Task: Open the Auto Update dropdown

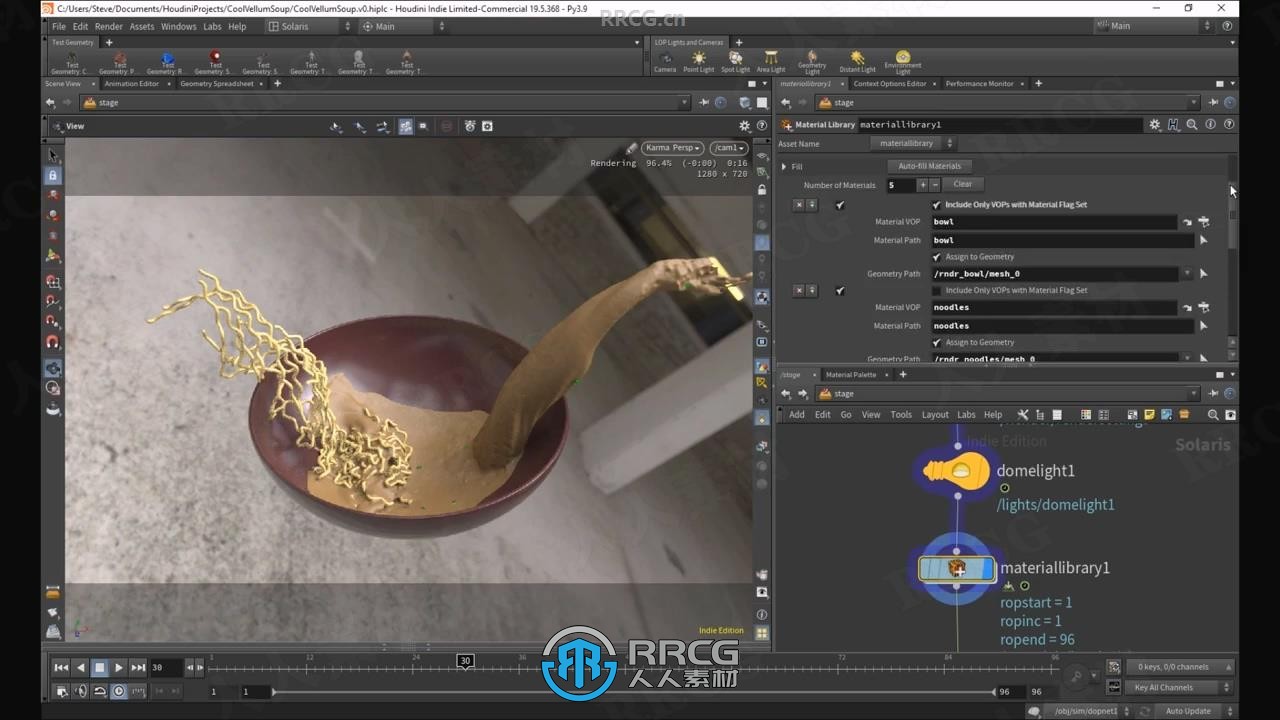Action: [1193, 711]
